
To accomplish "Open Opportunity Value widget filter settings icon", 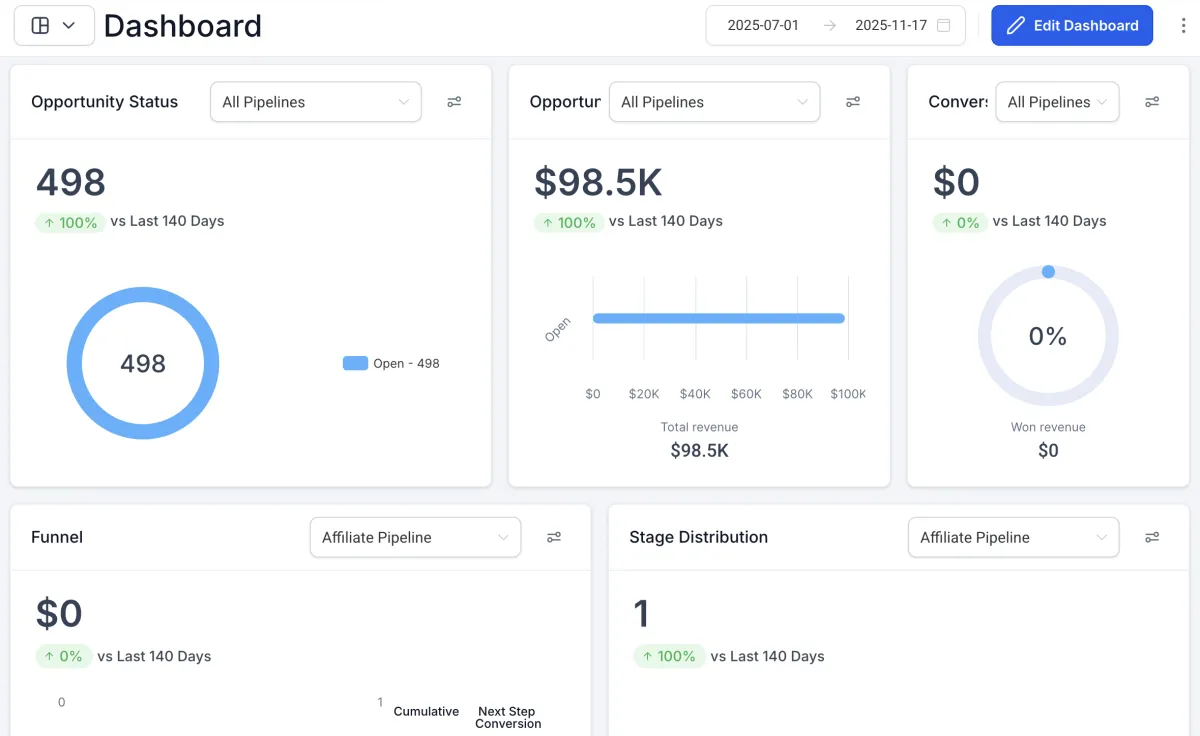I will (853, 102).
